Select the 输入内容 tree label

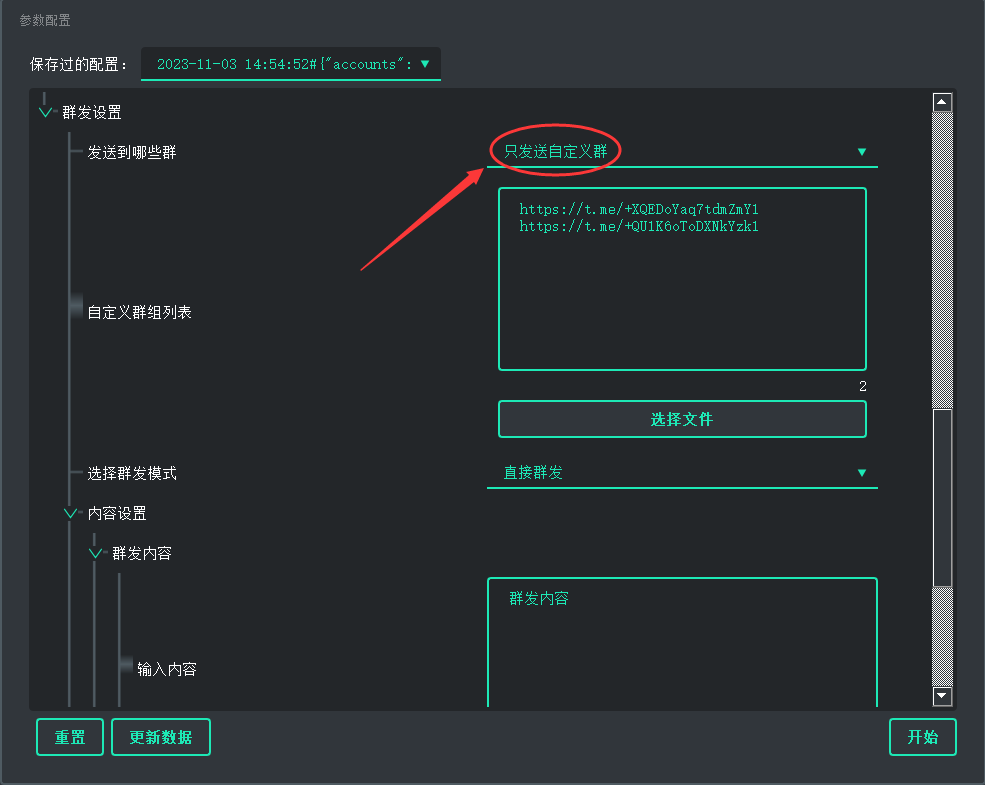(166, 670)
